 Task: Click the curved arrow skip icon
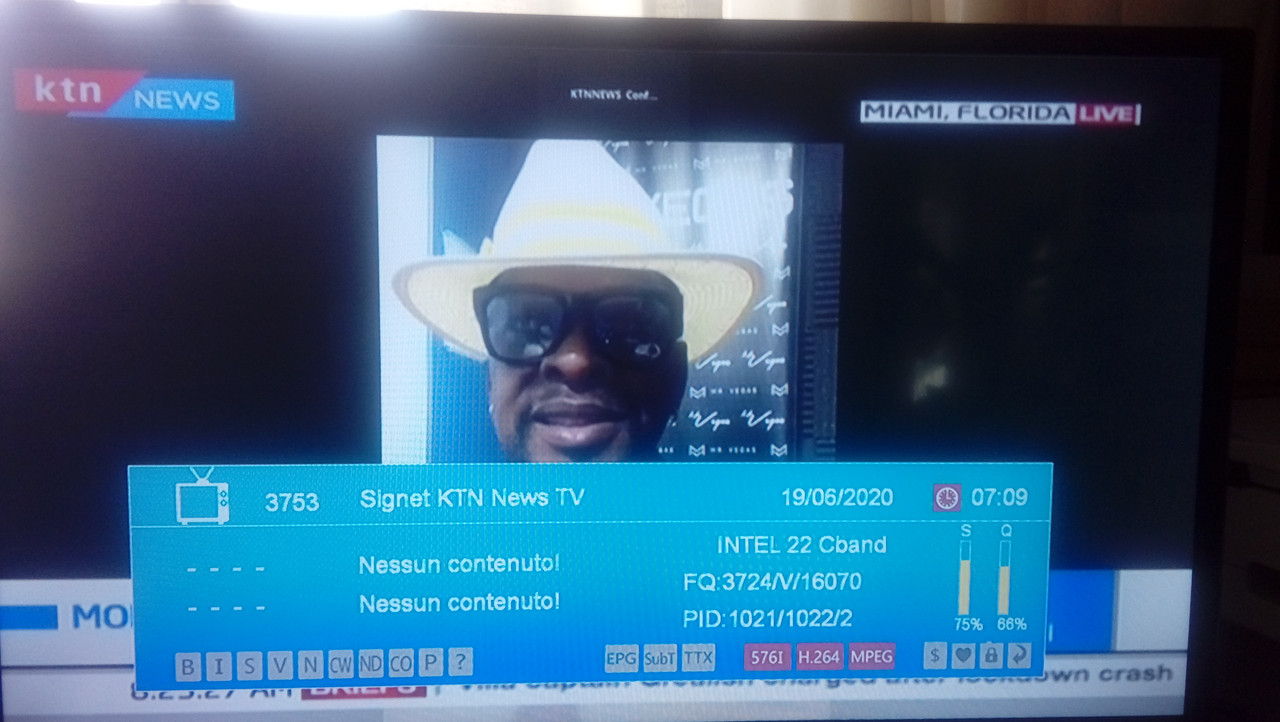(1018, 655)
